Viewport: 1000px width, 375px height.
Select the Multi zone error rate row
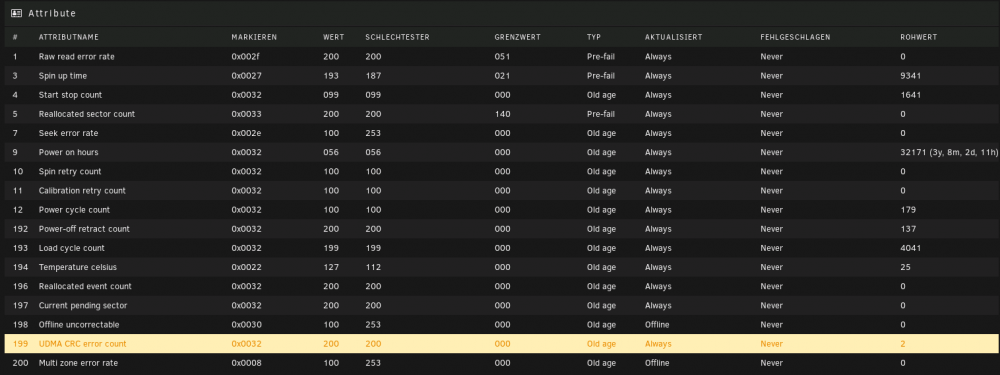pyautogui.click(x=500, y=363)
